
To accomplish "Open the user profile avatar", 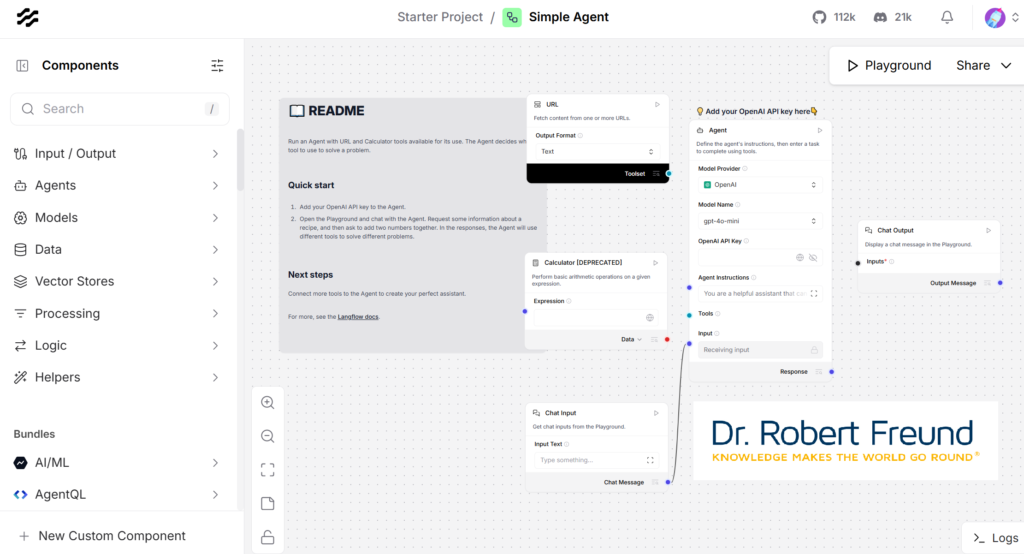I will pyautogui.click(x=995, y=18).
